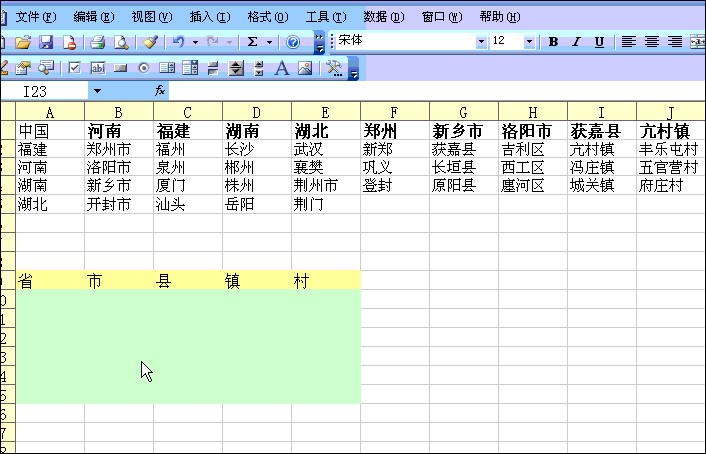The image size is (706, 454).
Task: Align text right
Action: [x=674, y=42]
